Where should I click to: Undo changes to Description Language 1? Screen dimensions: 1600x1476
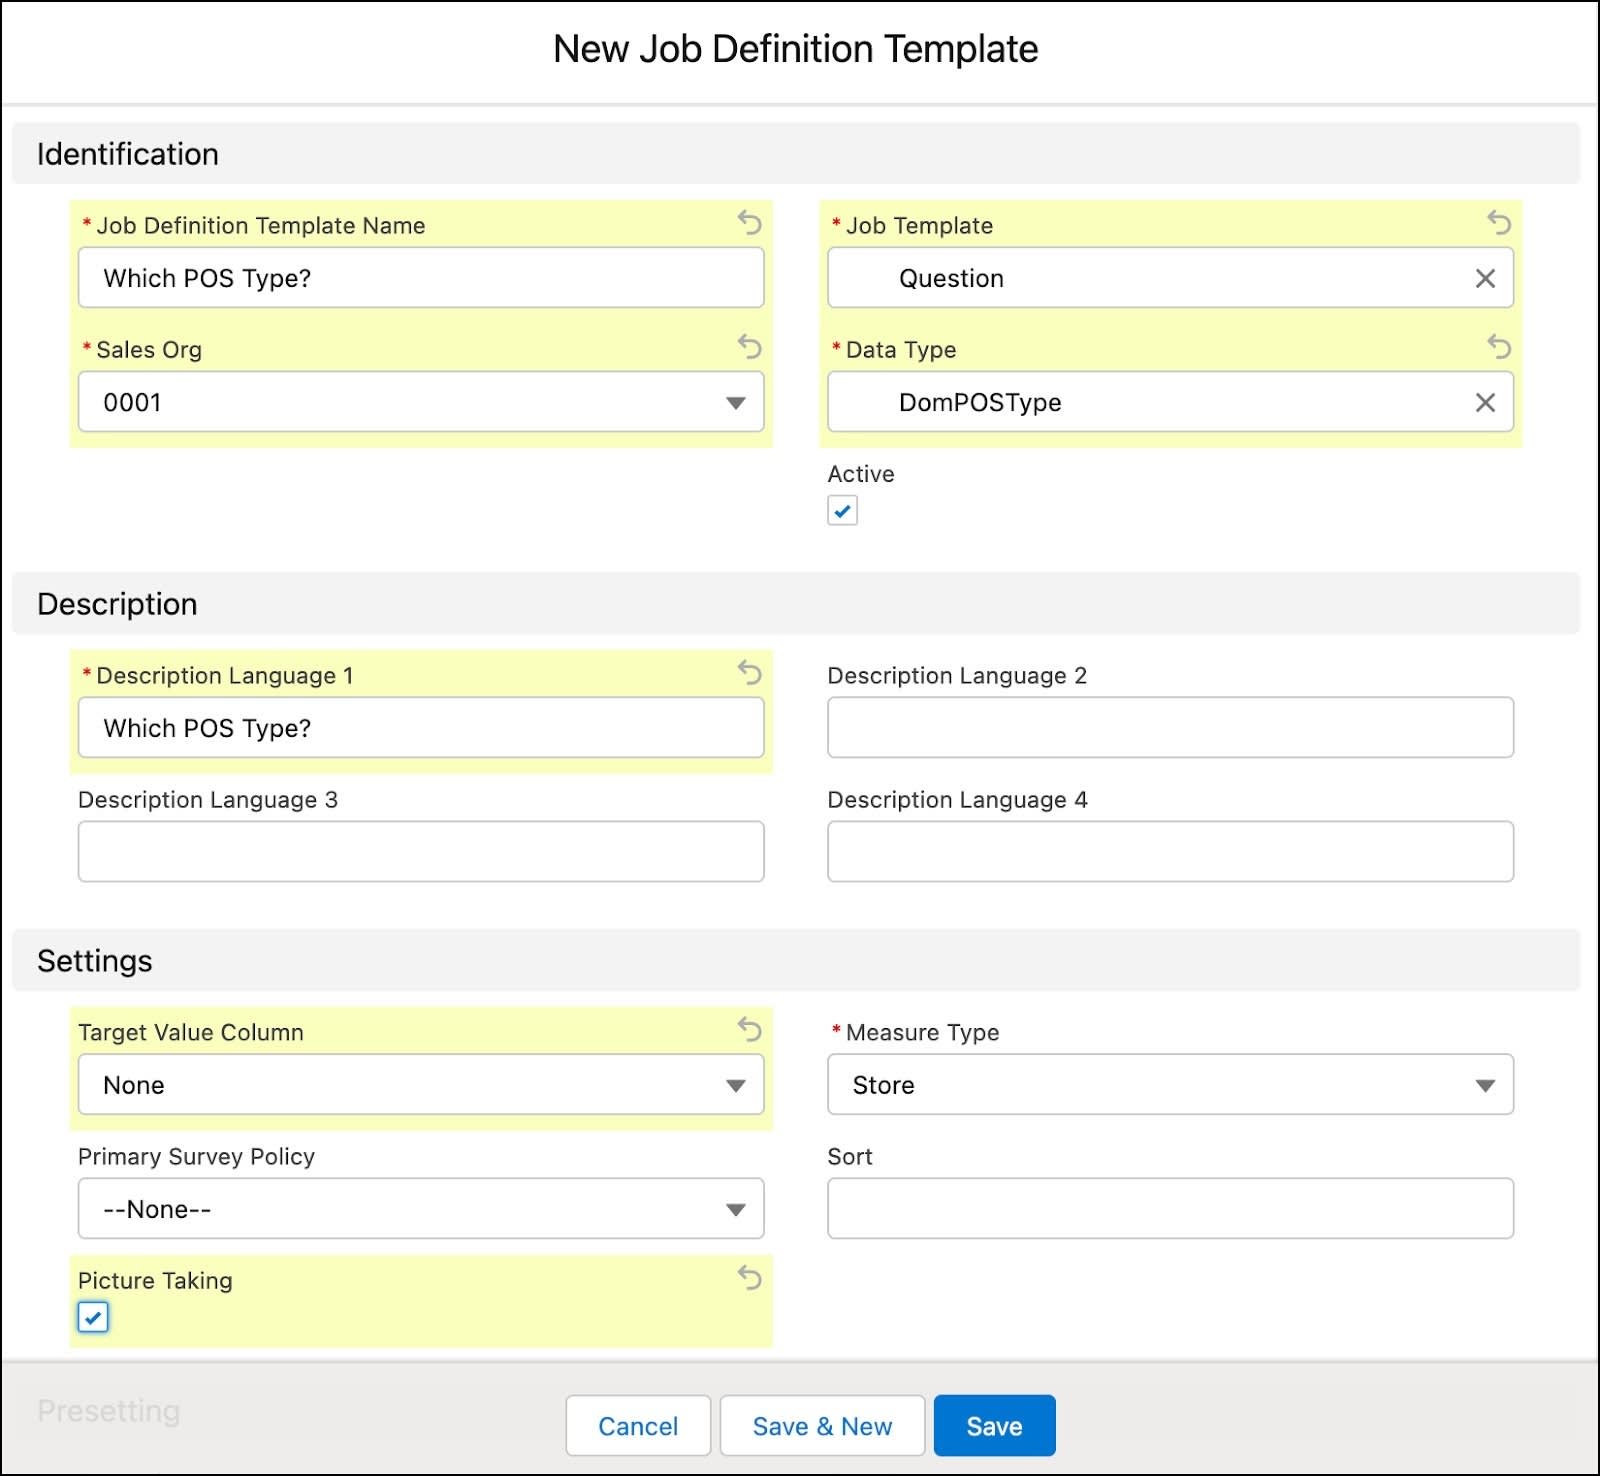tap(749, 672)
